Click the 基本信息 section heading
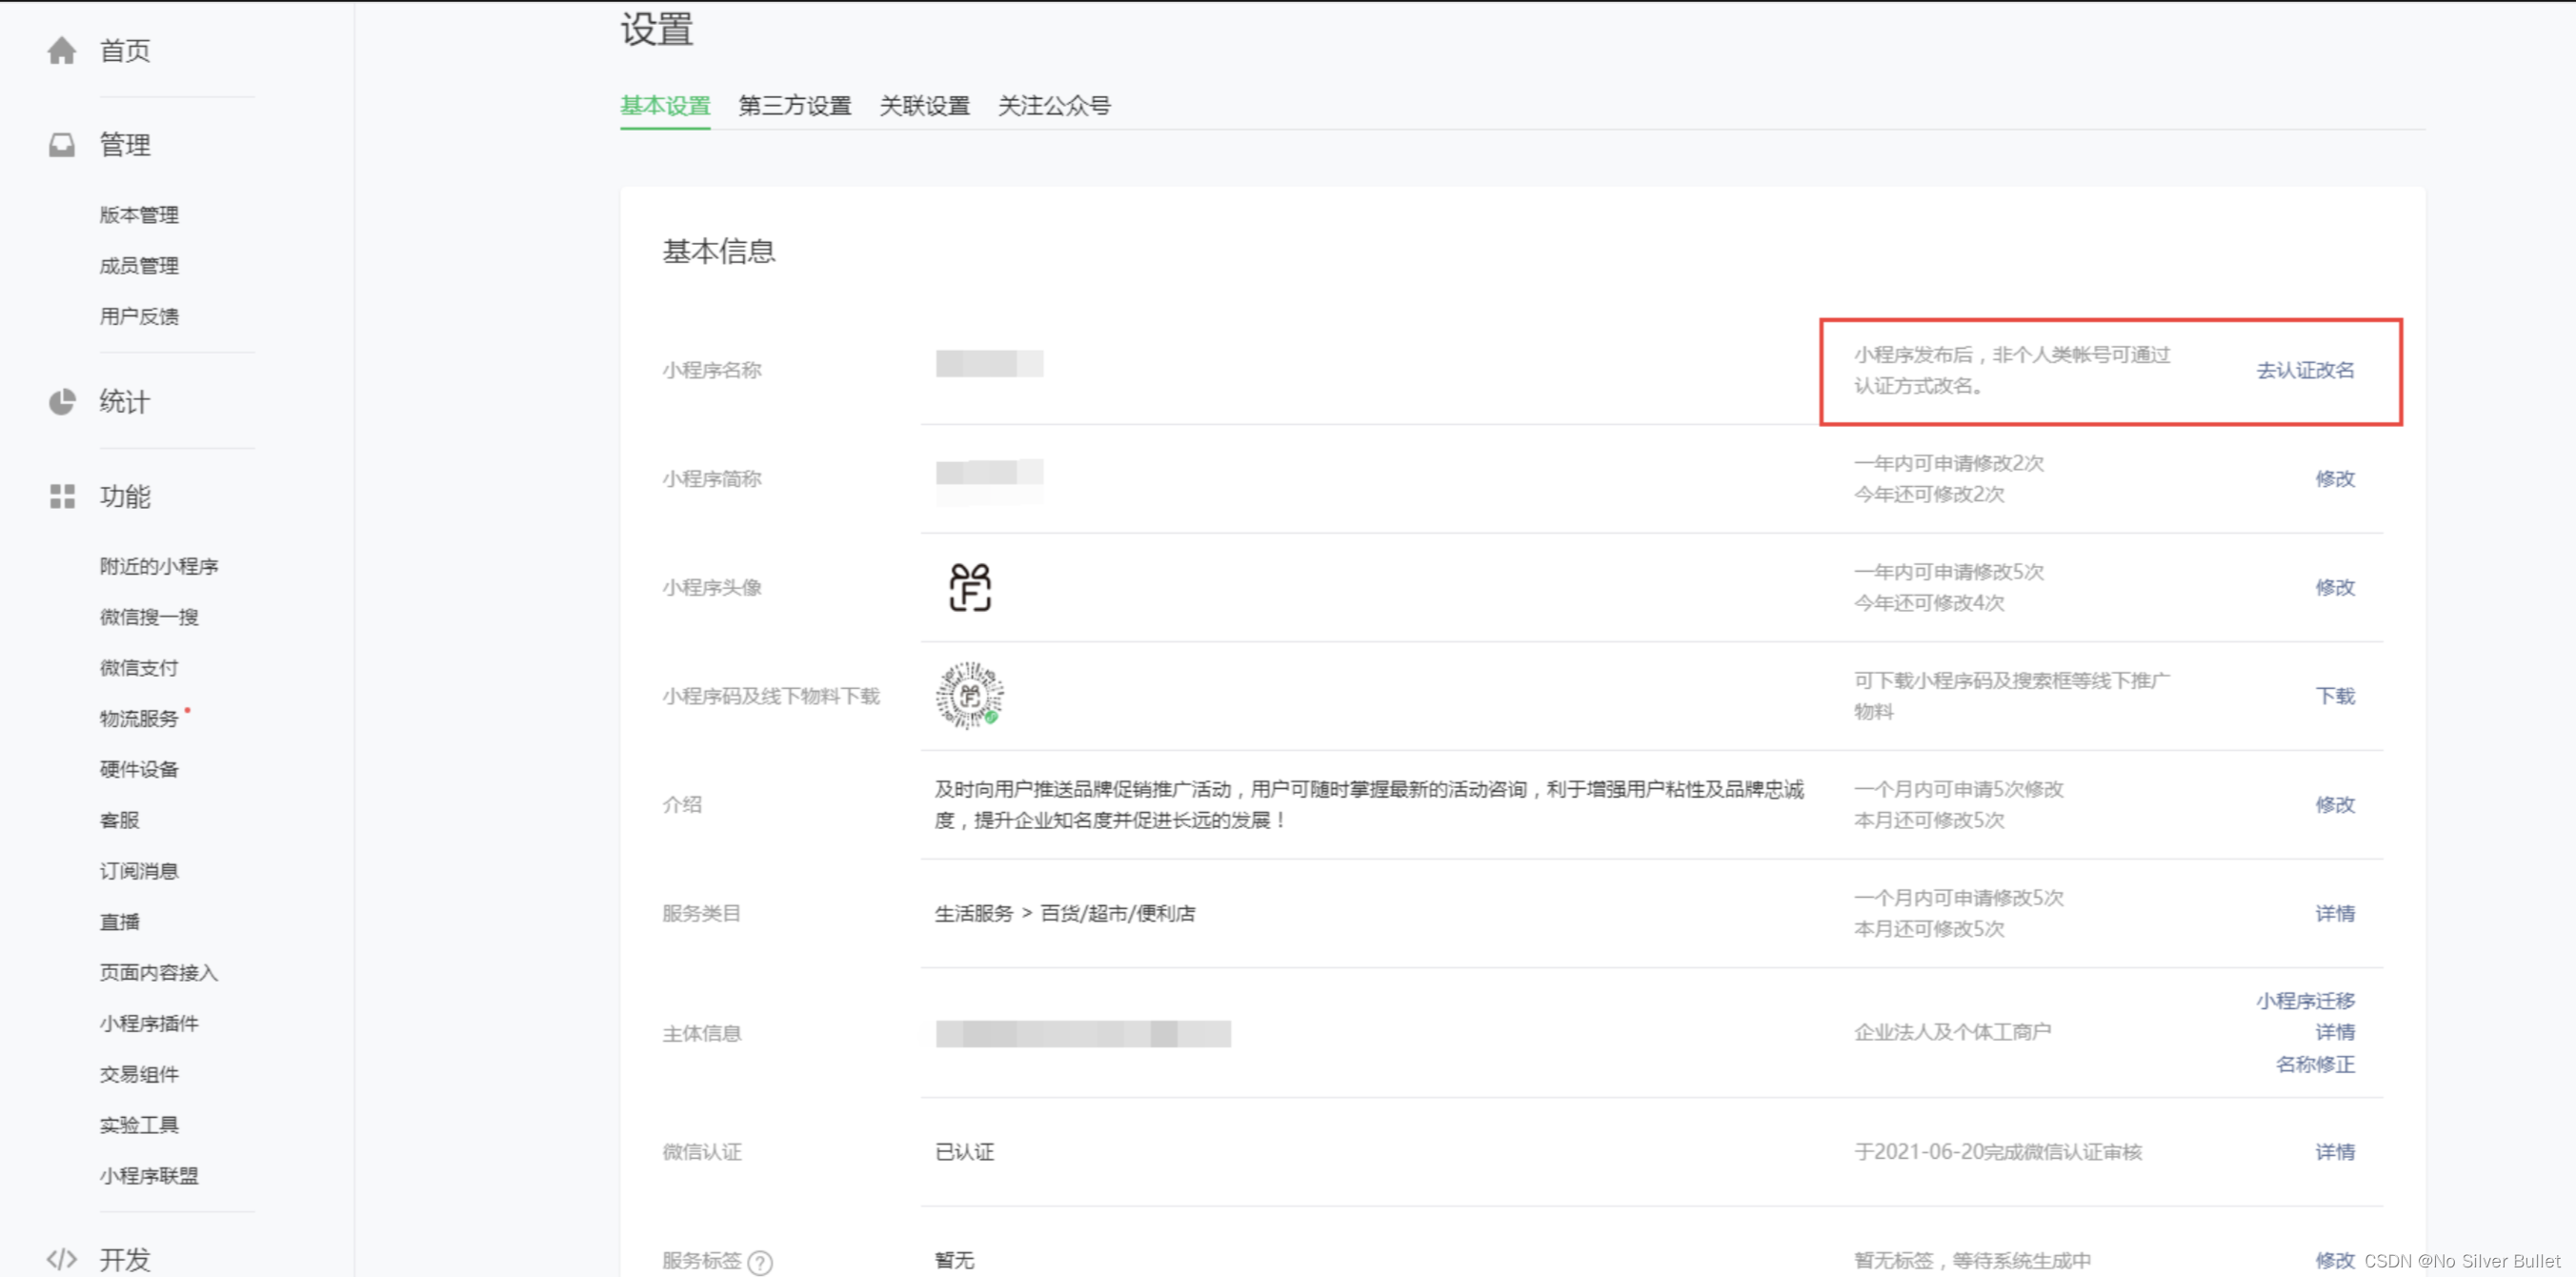This screenshot has width=2576, height=1277. 719,252
